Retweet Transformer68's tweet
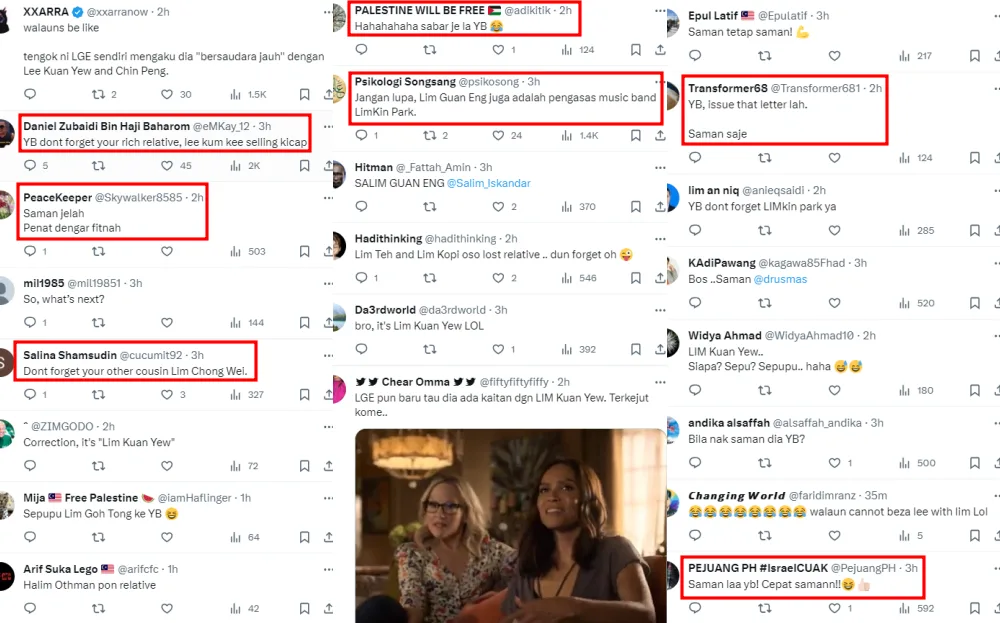Screen dimensions: 1000x623 coord(765,158)
